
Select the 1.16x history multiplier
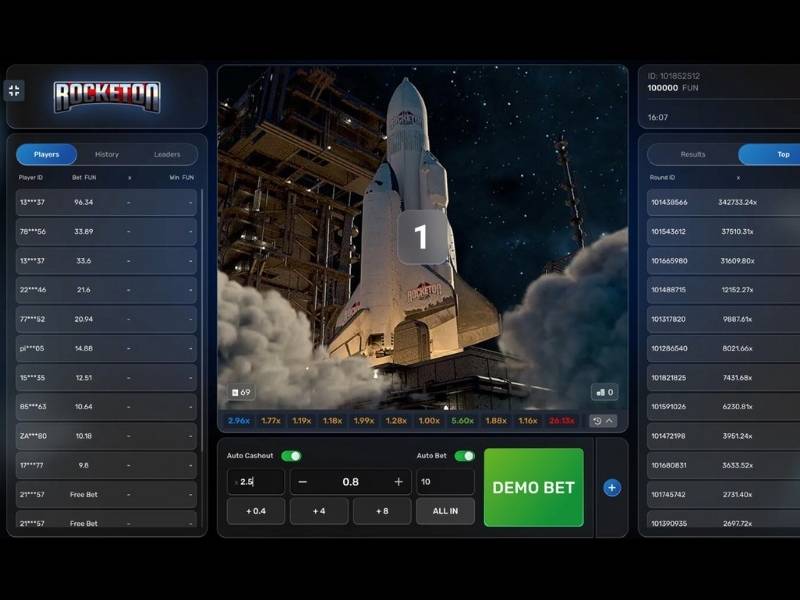click(x=528, y=420)
